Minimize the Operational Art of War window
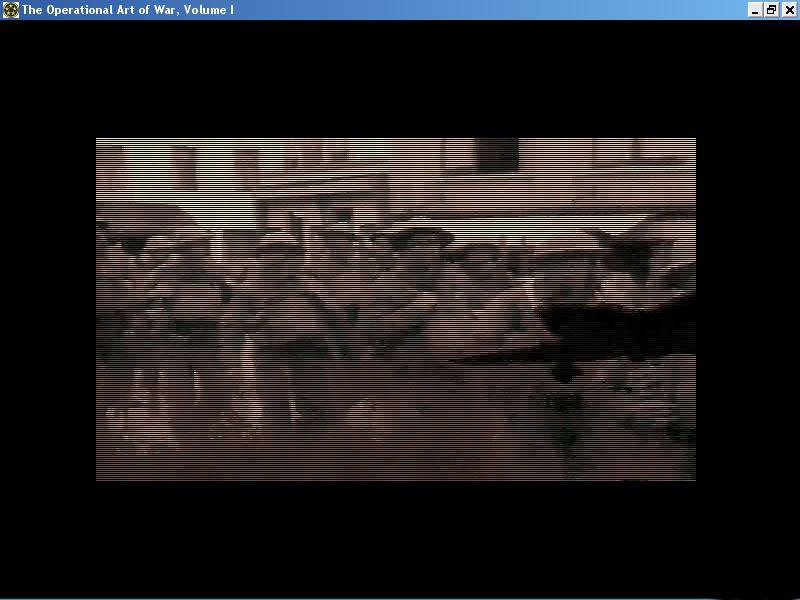 [x=755, y=10]
